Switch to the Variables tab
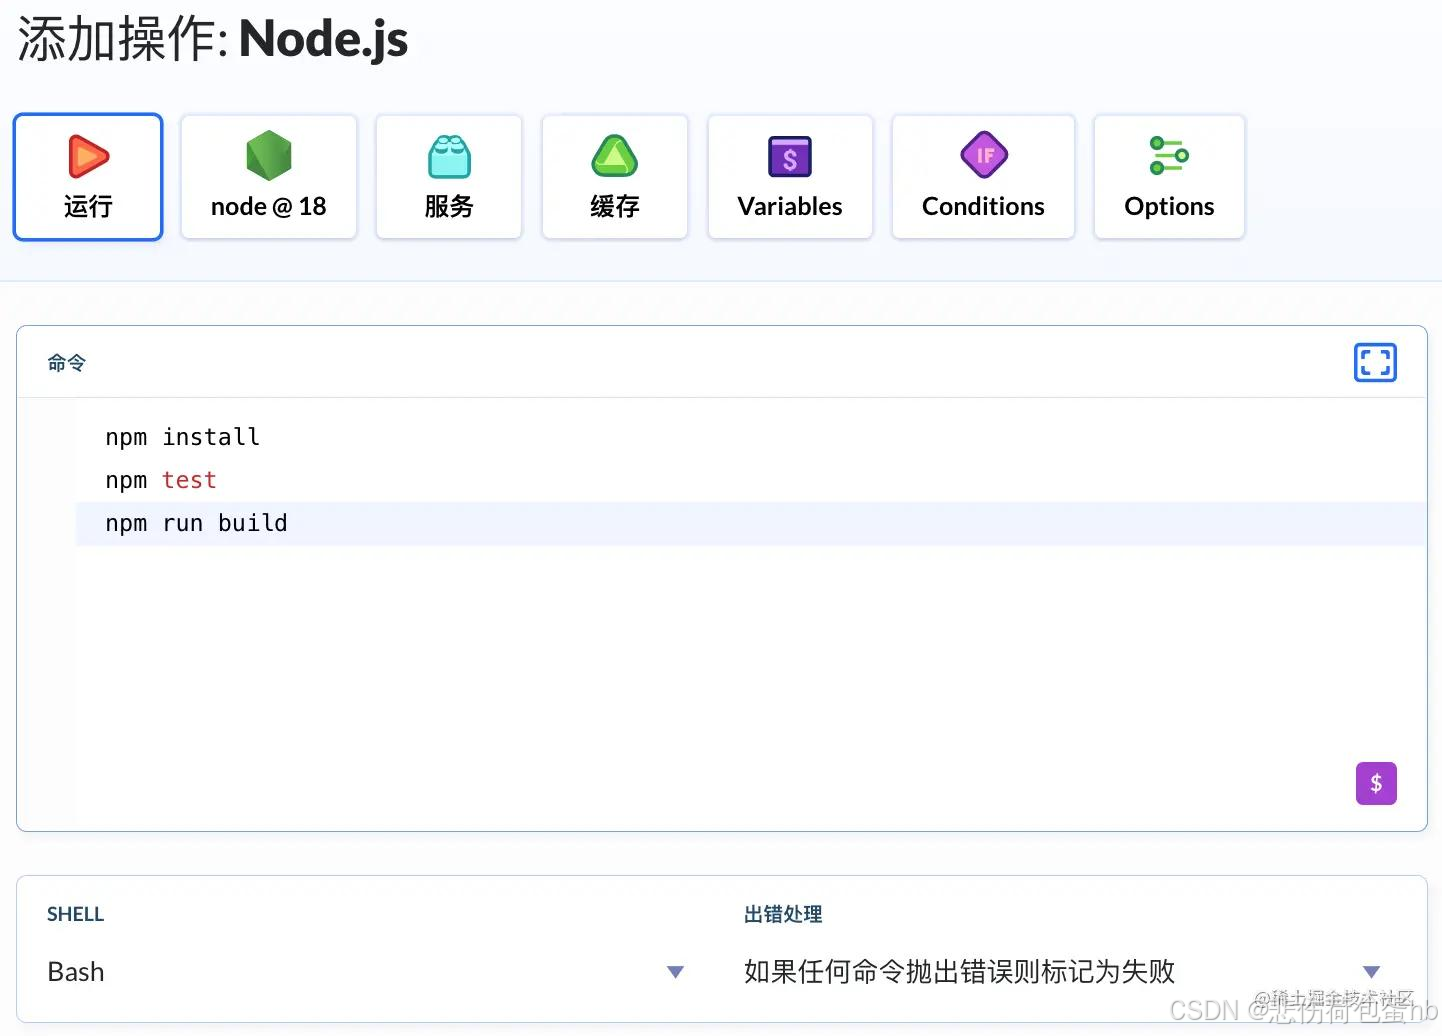Screen dimensions: 1442x1036 [x=790, y=177]
